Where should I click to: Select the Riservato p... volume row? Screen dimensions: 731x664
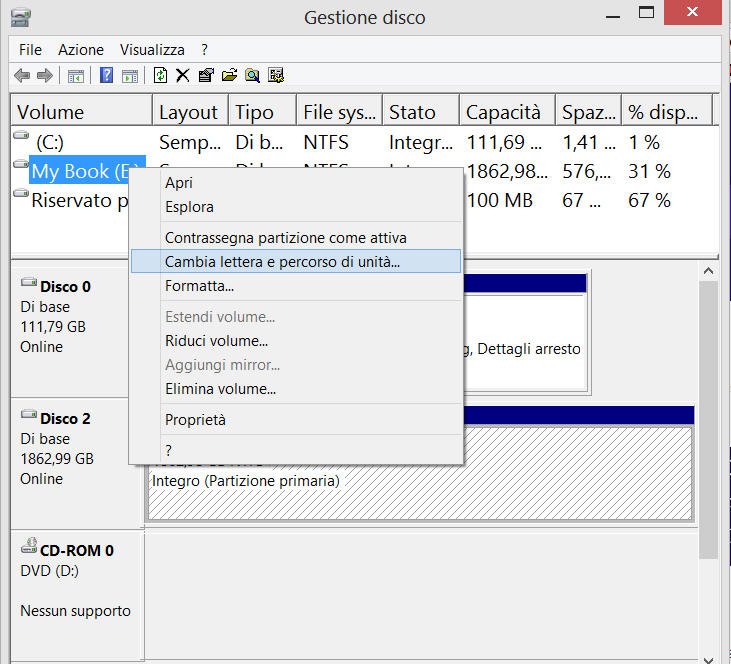tap(79, 201)
